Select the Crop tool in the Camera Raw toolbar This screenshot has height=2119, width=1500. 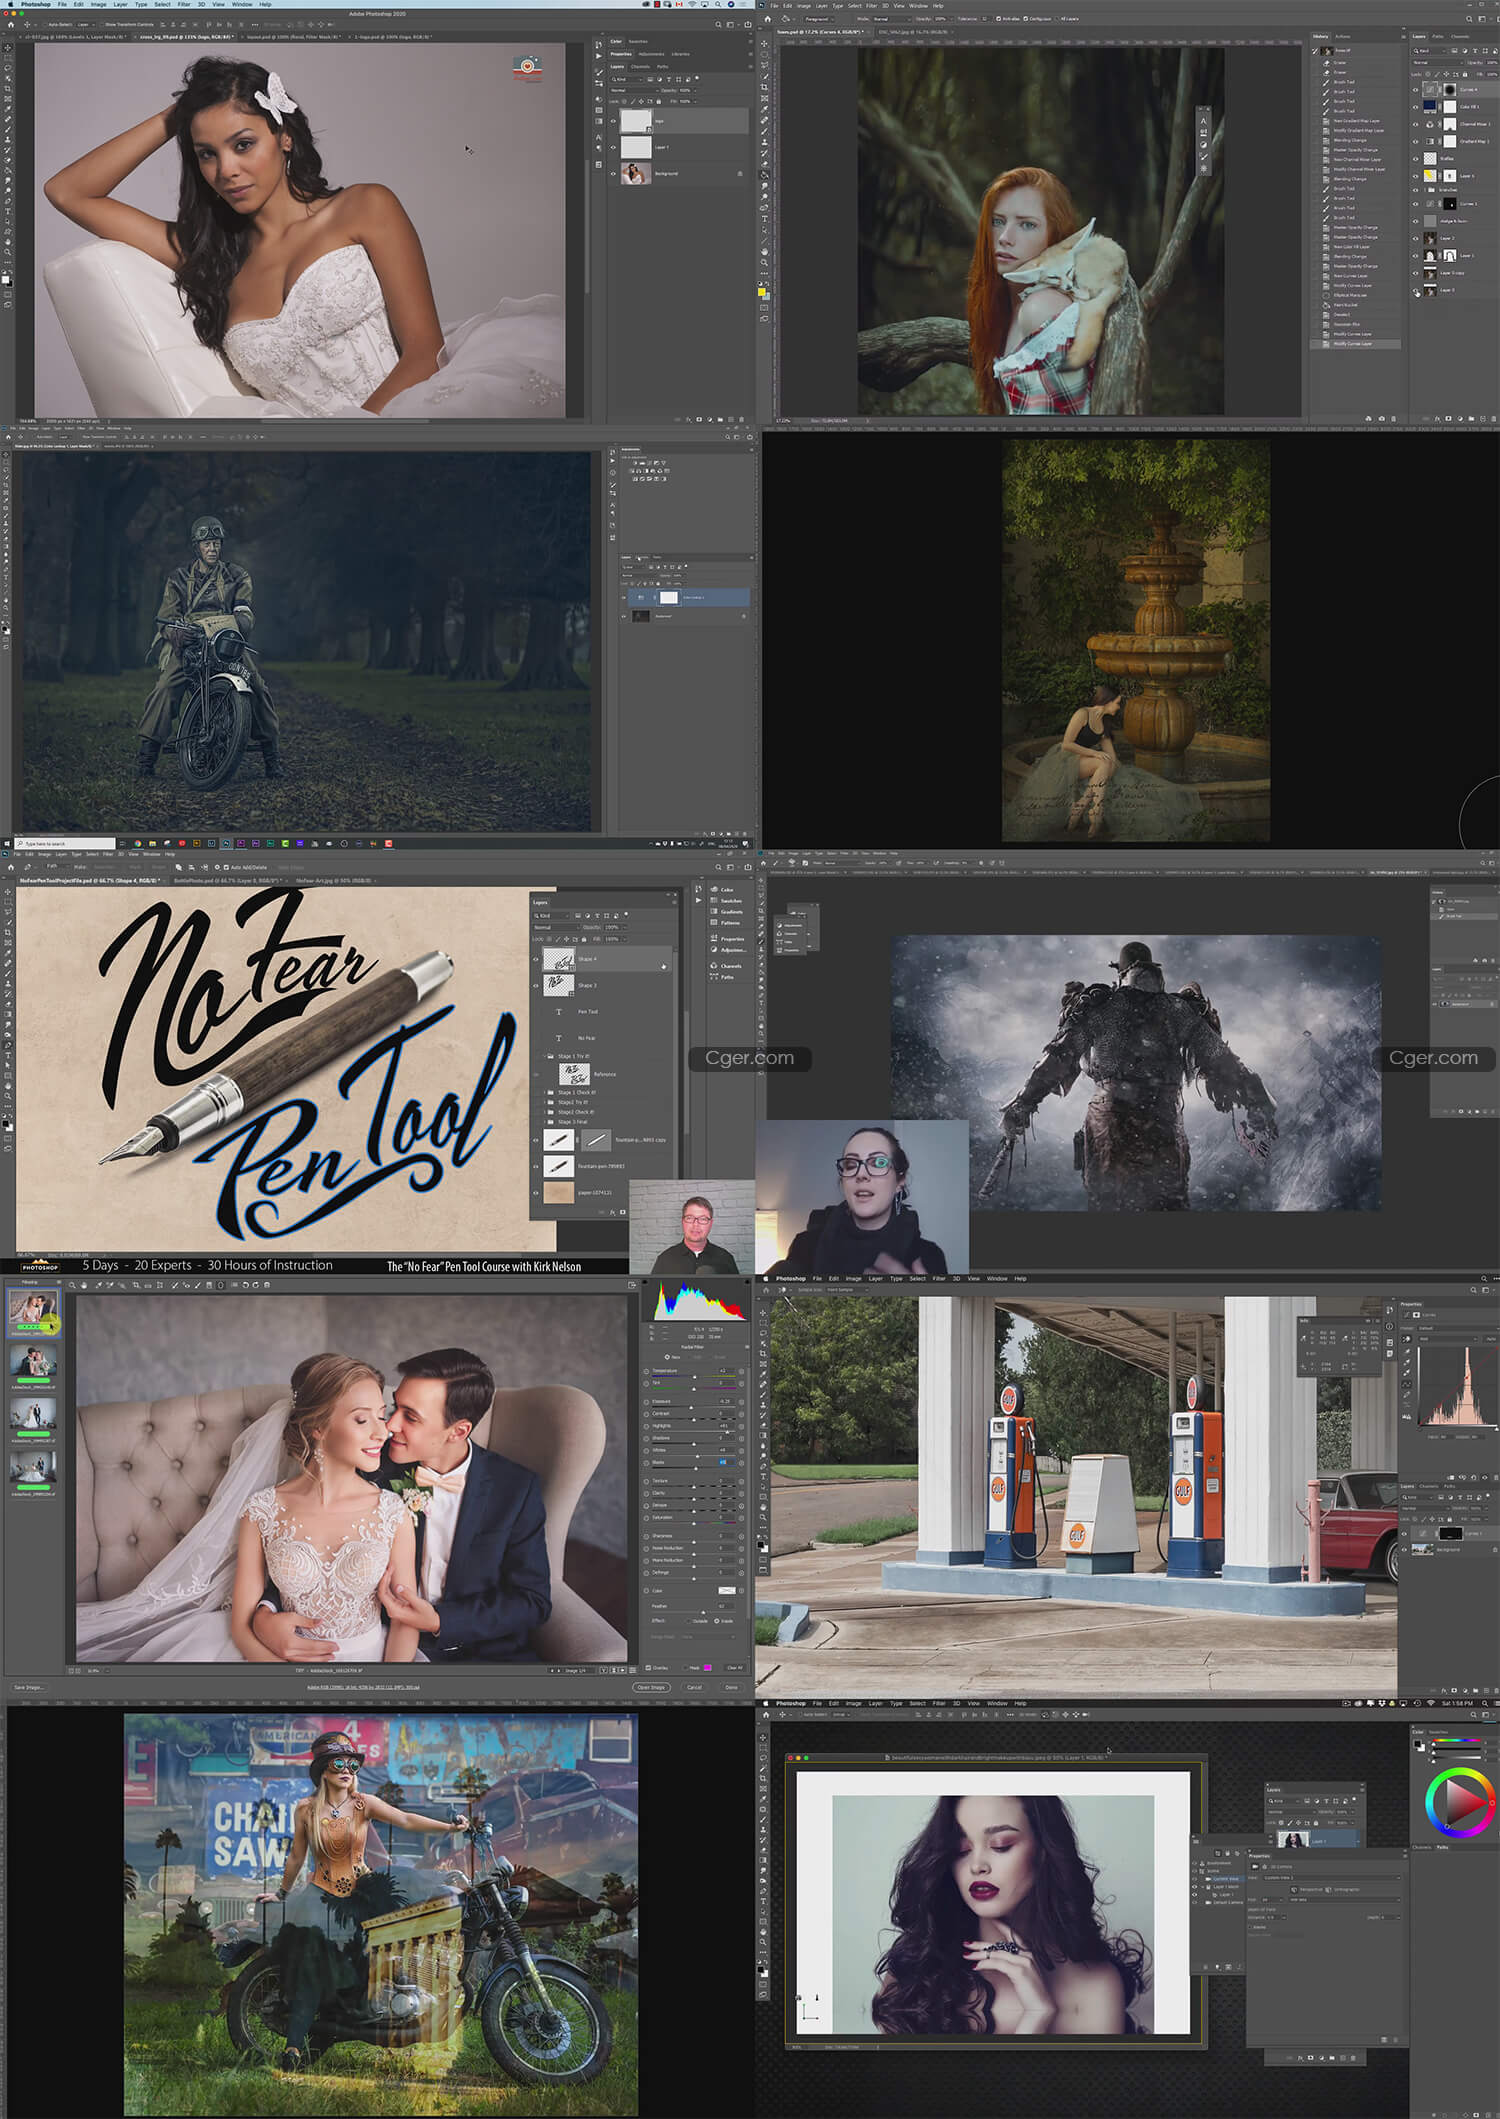pyautogui.click(x=136, y=1285)
